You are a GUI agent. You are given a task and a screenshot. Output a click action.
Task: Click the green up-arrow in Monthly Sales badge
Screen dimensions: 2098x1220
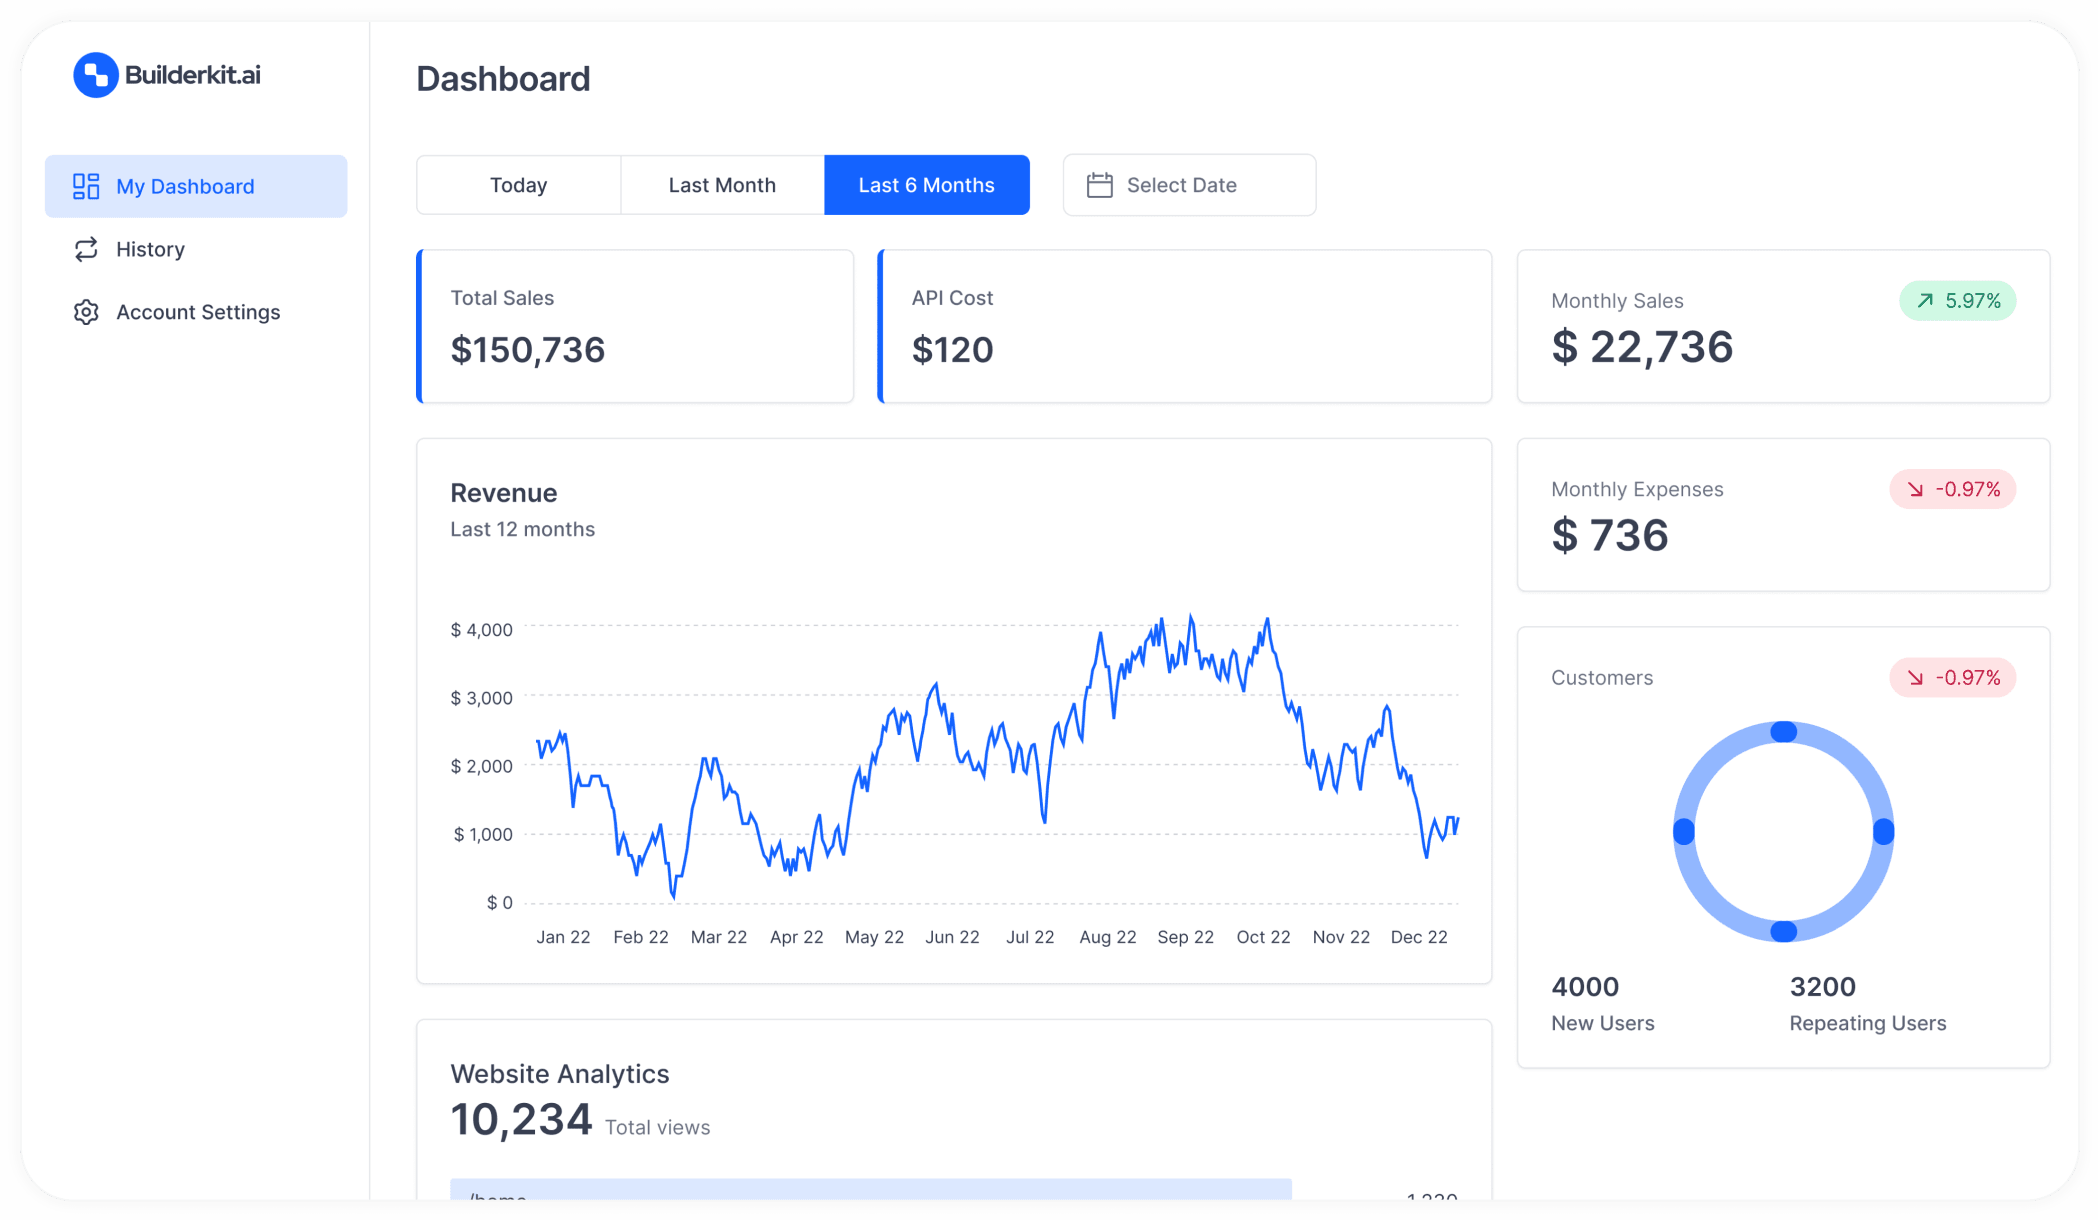(x=1925, y=300)
